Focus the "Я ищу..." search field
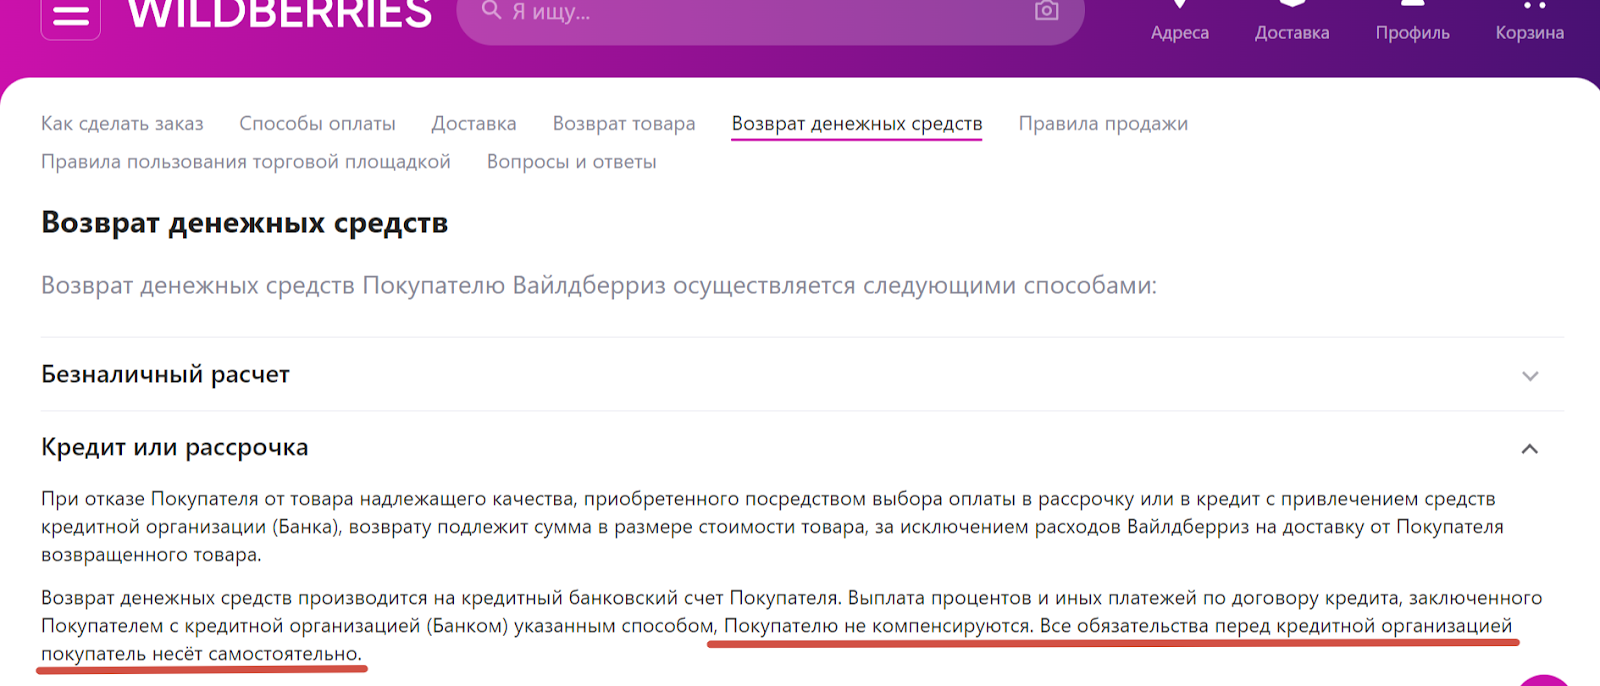Viewport: 1600px width, 686px height. click(770, 14)
